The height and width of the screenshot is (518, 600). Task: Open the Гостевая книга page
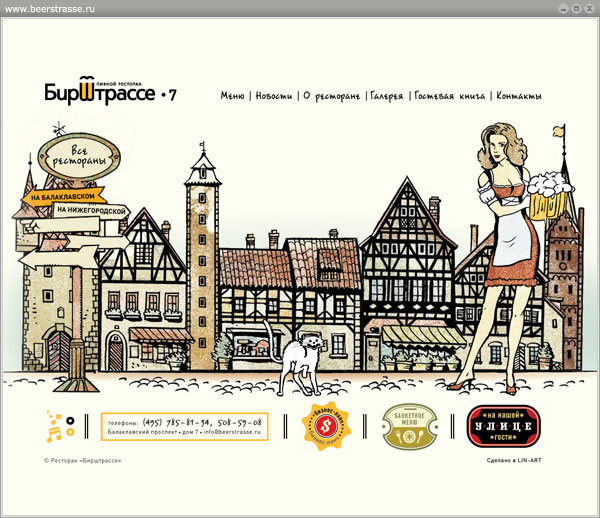tap(450, 96)
